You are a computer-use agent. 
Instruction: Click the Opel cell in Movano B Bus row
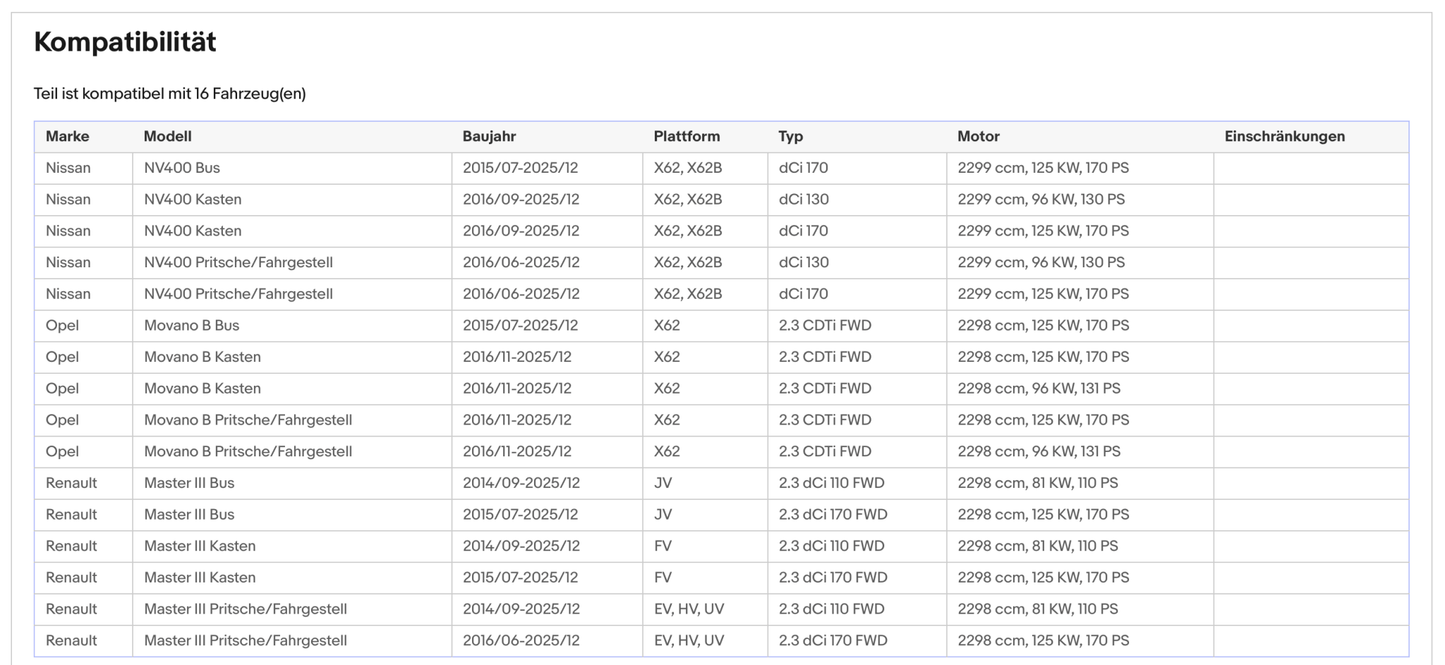coord(62,326)
